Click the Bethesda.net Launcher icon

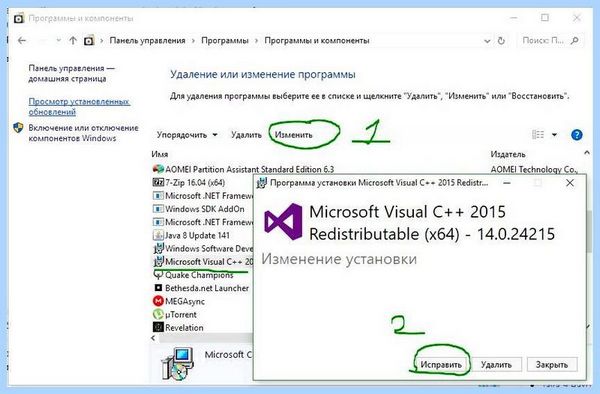158,288
